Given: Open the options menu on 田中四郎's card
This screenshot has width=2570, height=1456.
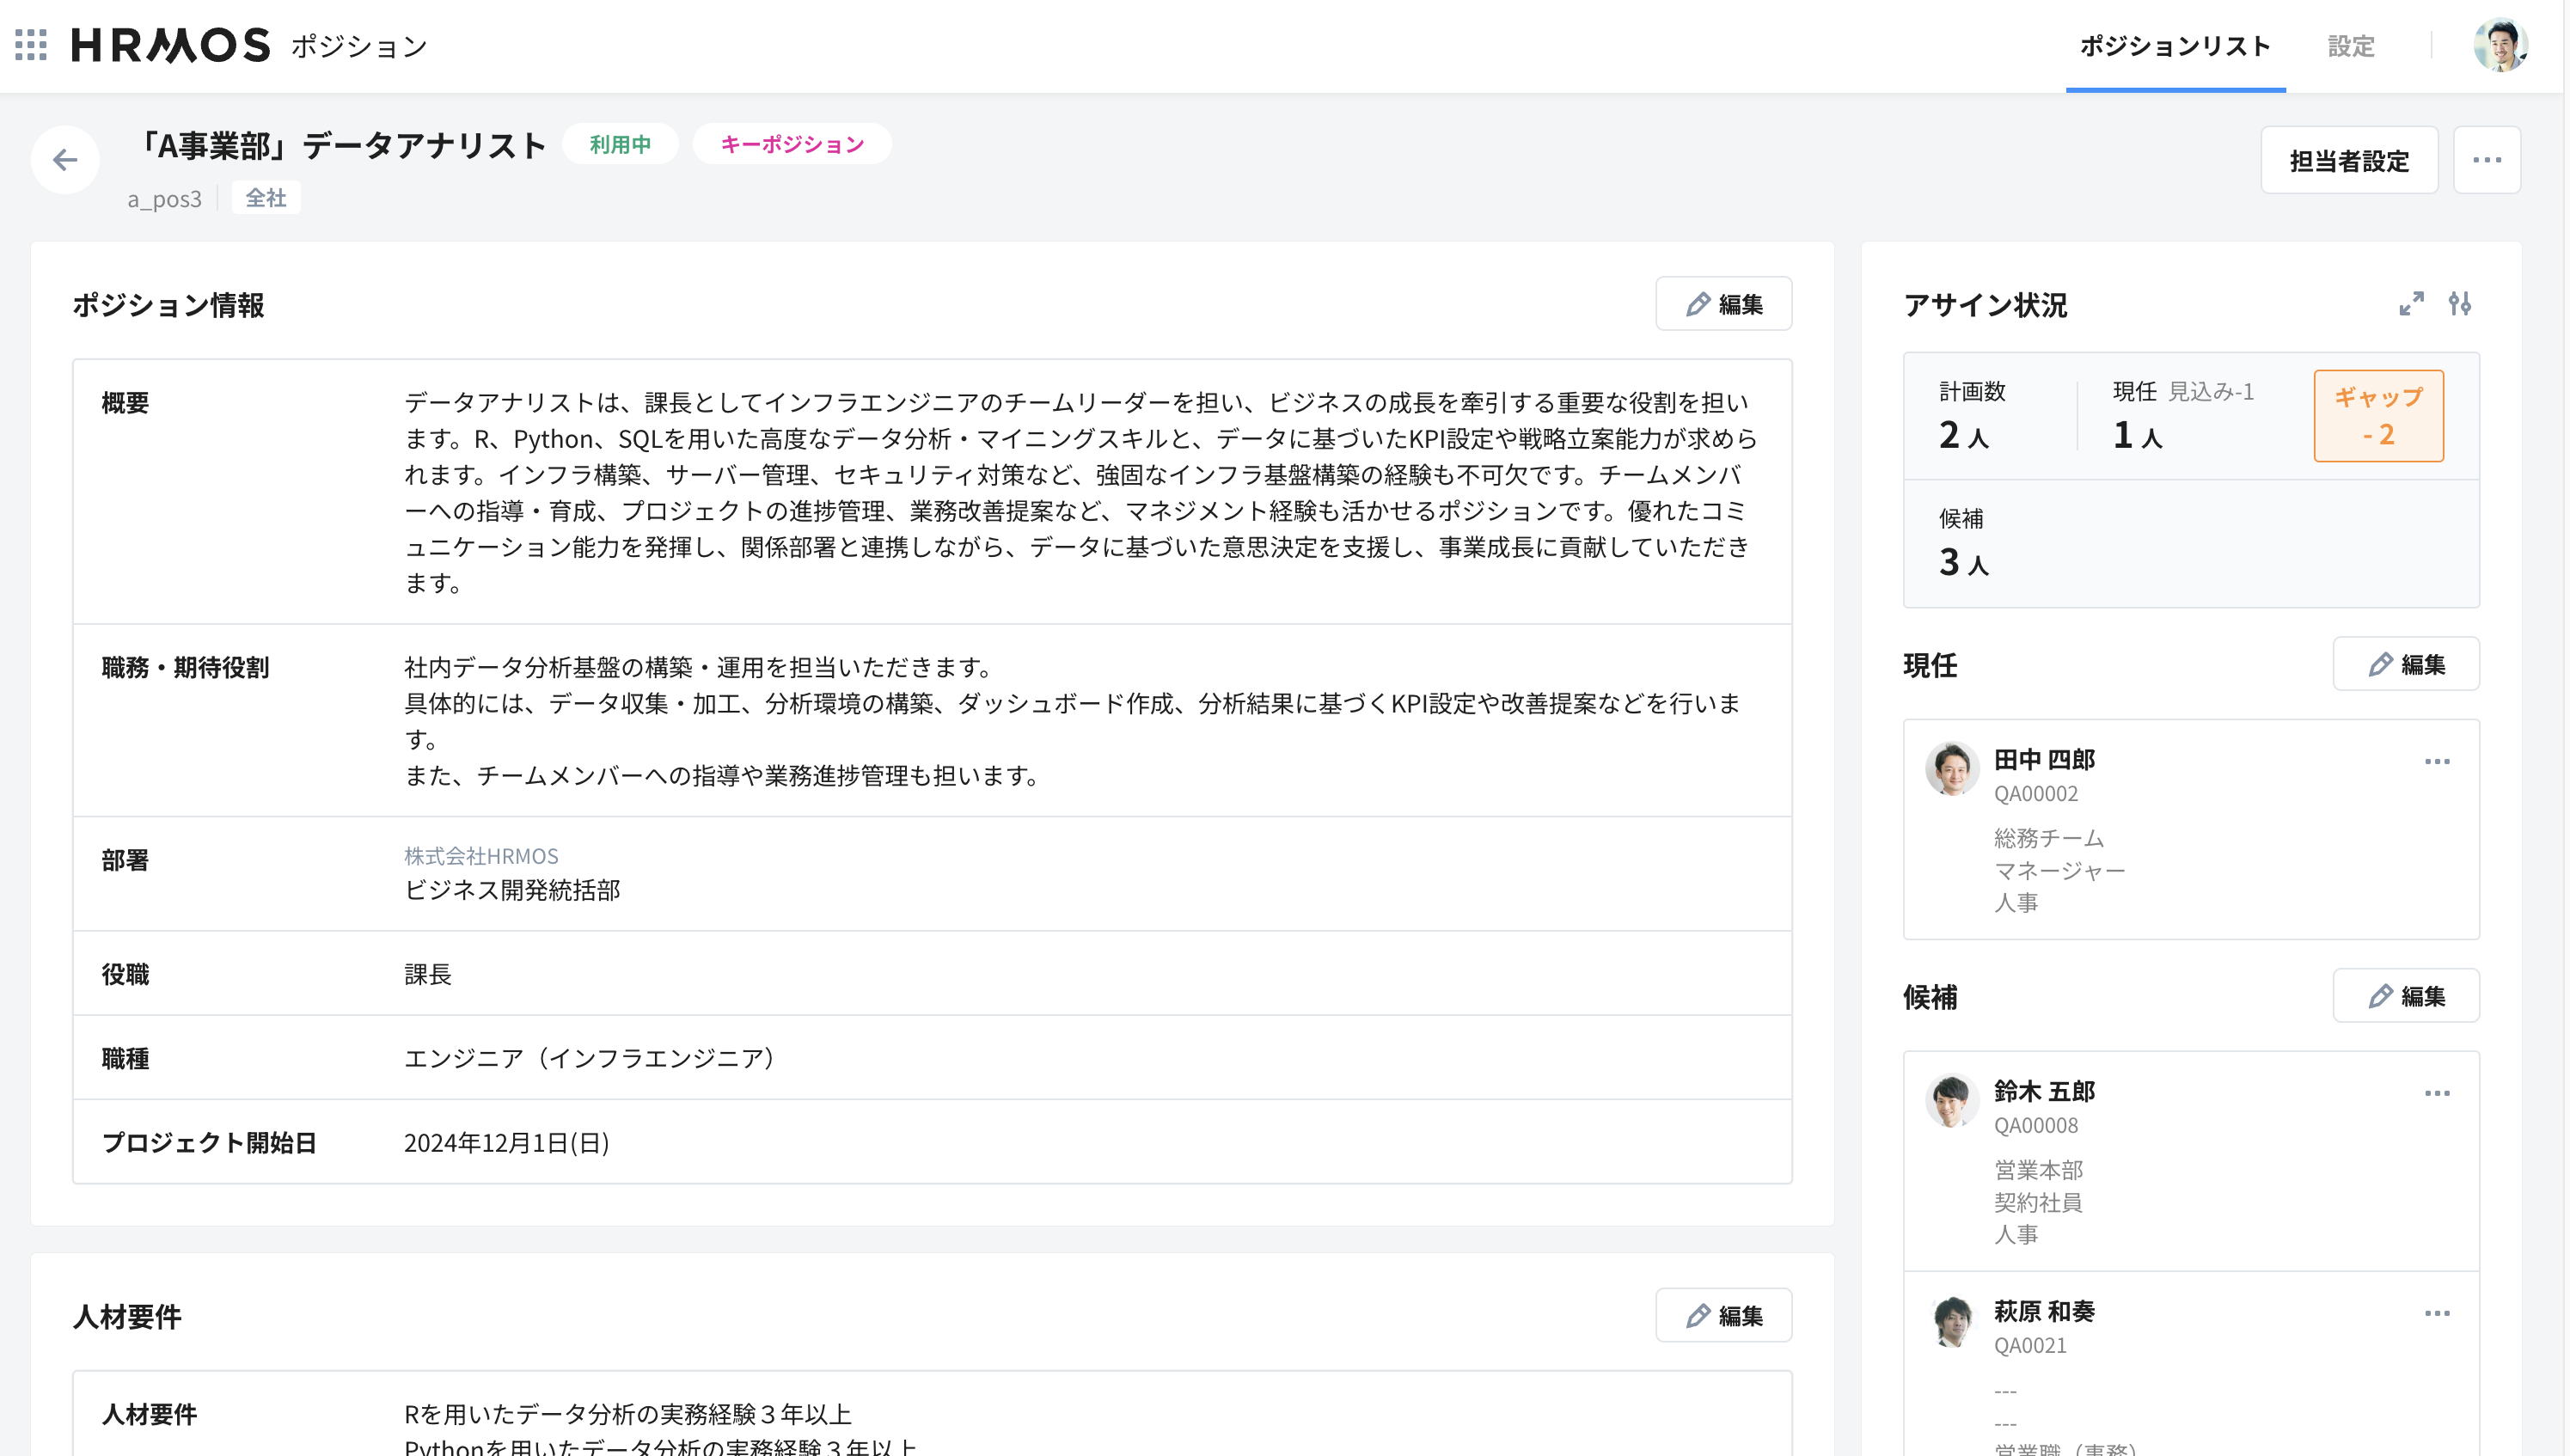Looking at the screenshot, I should [2438, 761].
